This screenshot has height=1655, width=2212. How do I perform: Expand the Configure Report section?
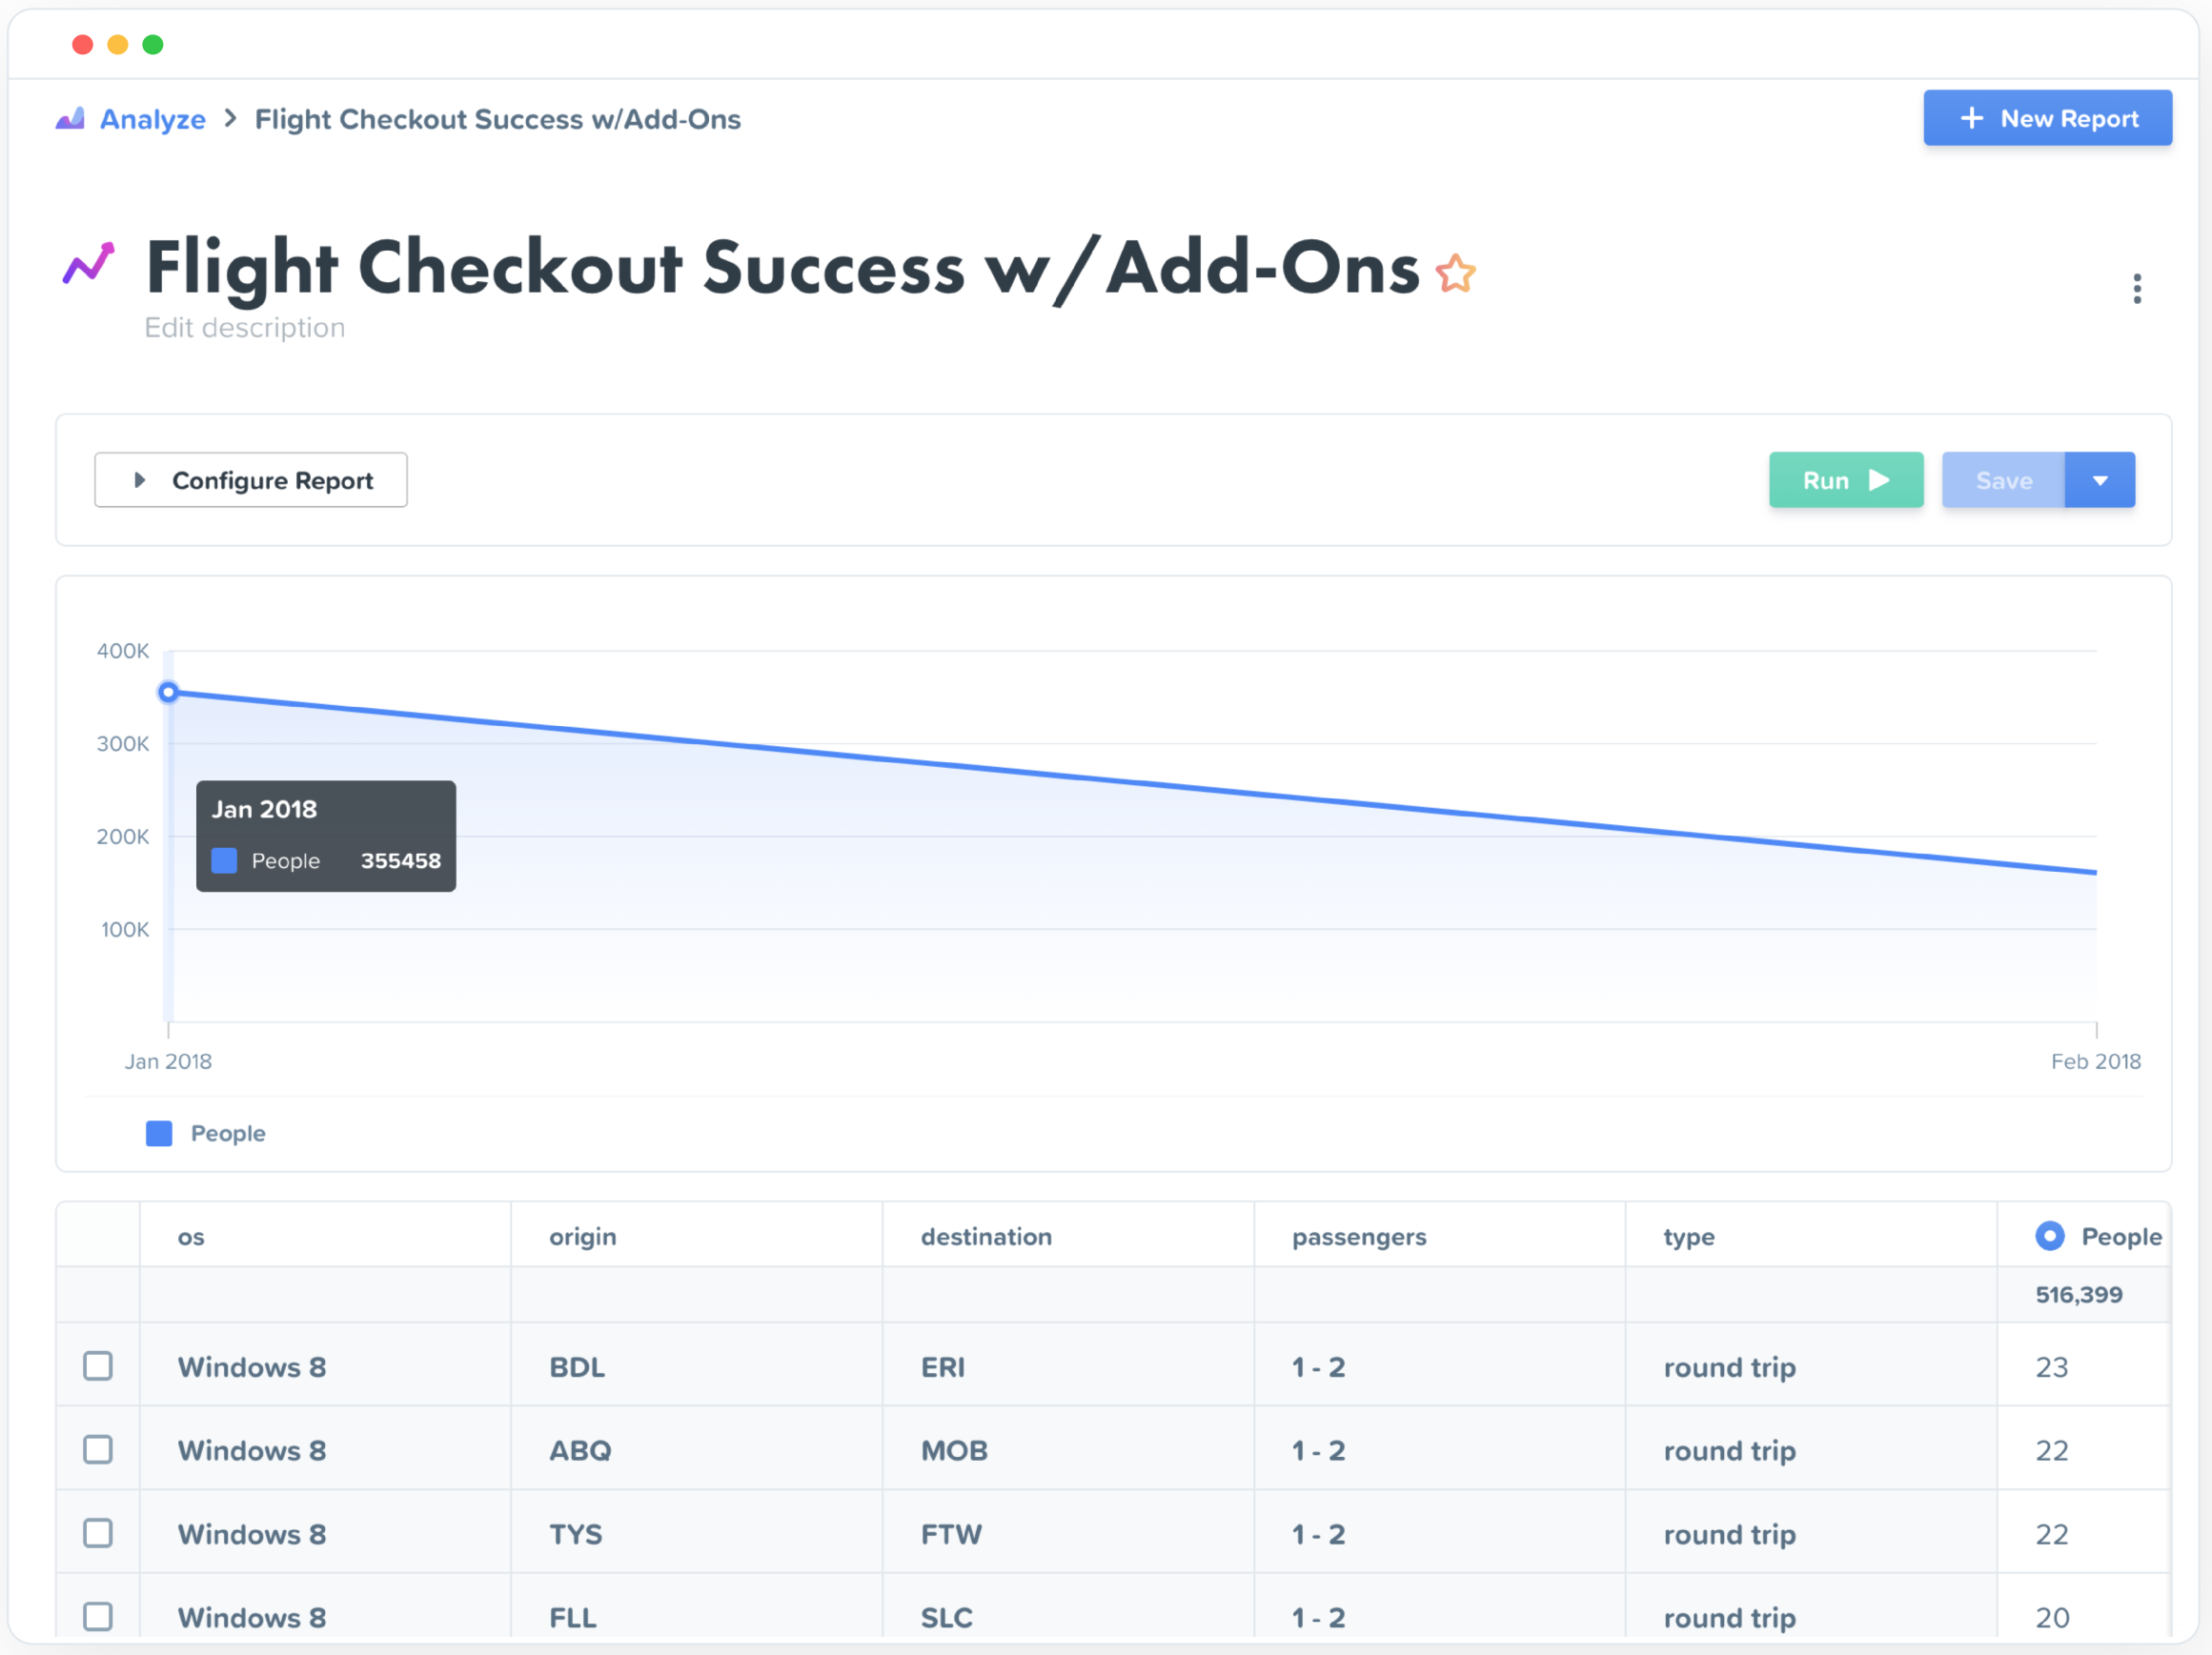click(251, 480)
